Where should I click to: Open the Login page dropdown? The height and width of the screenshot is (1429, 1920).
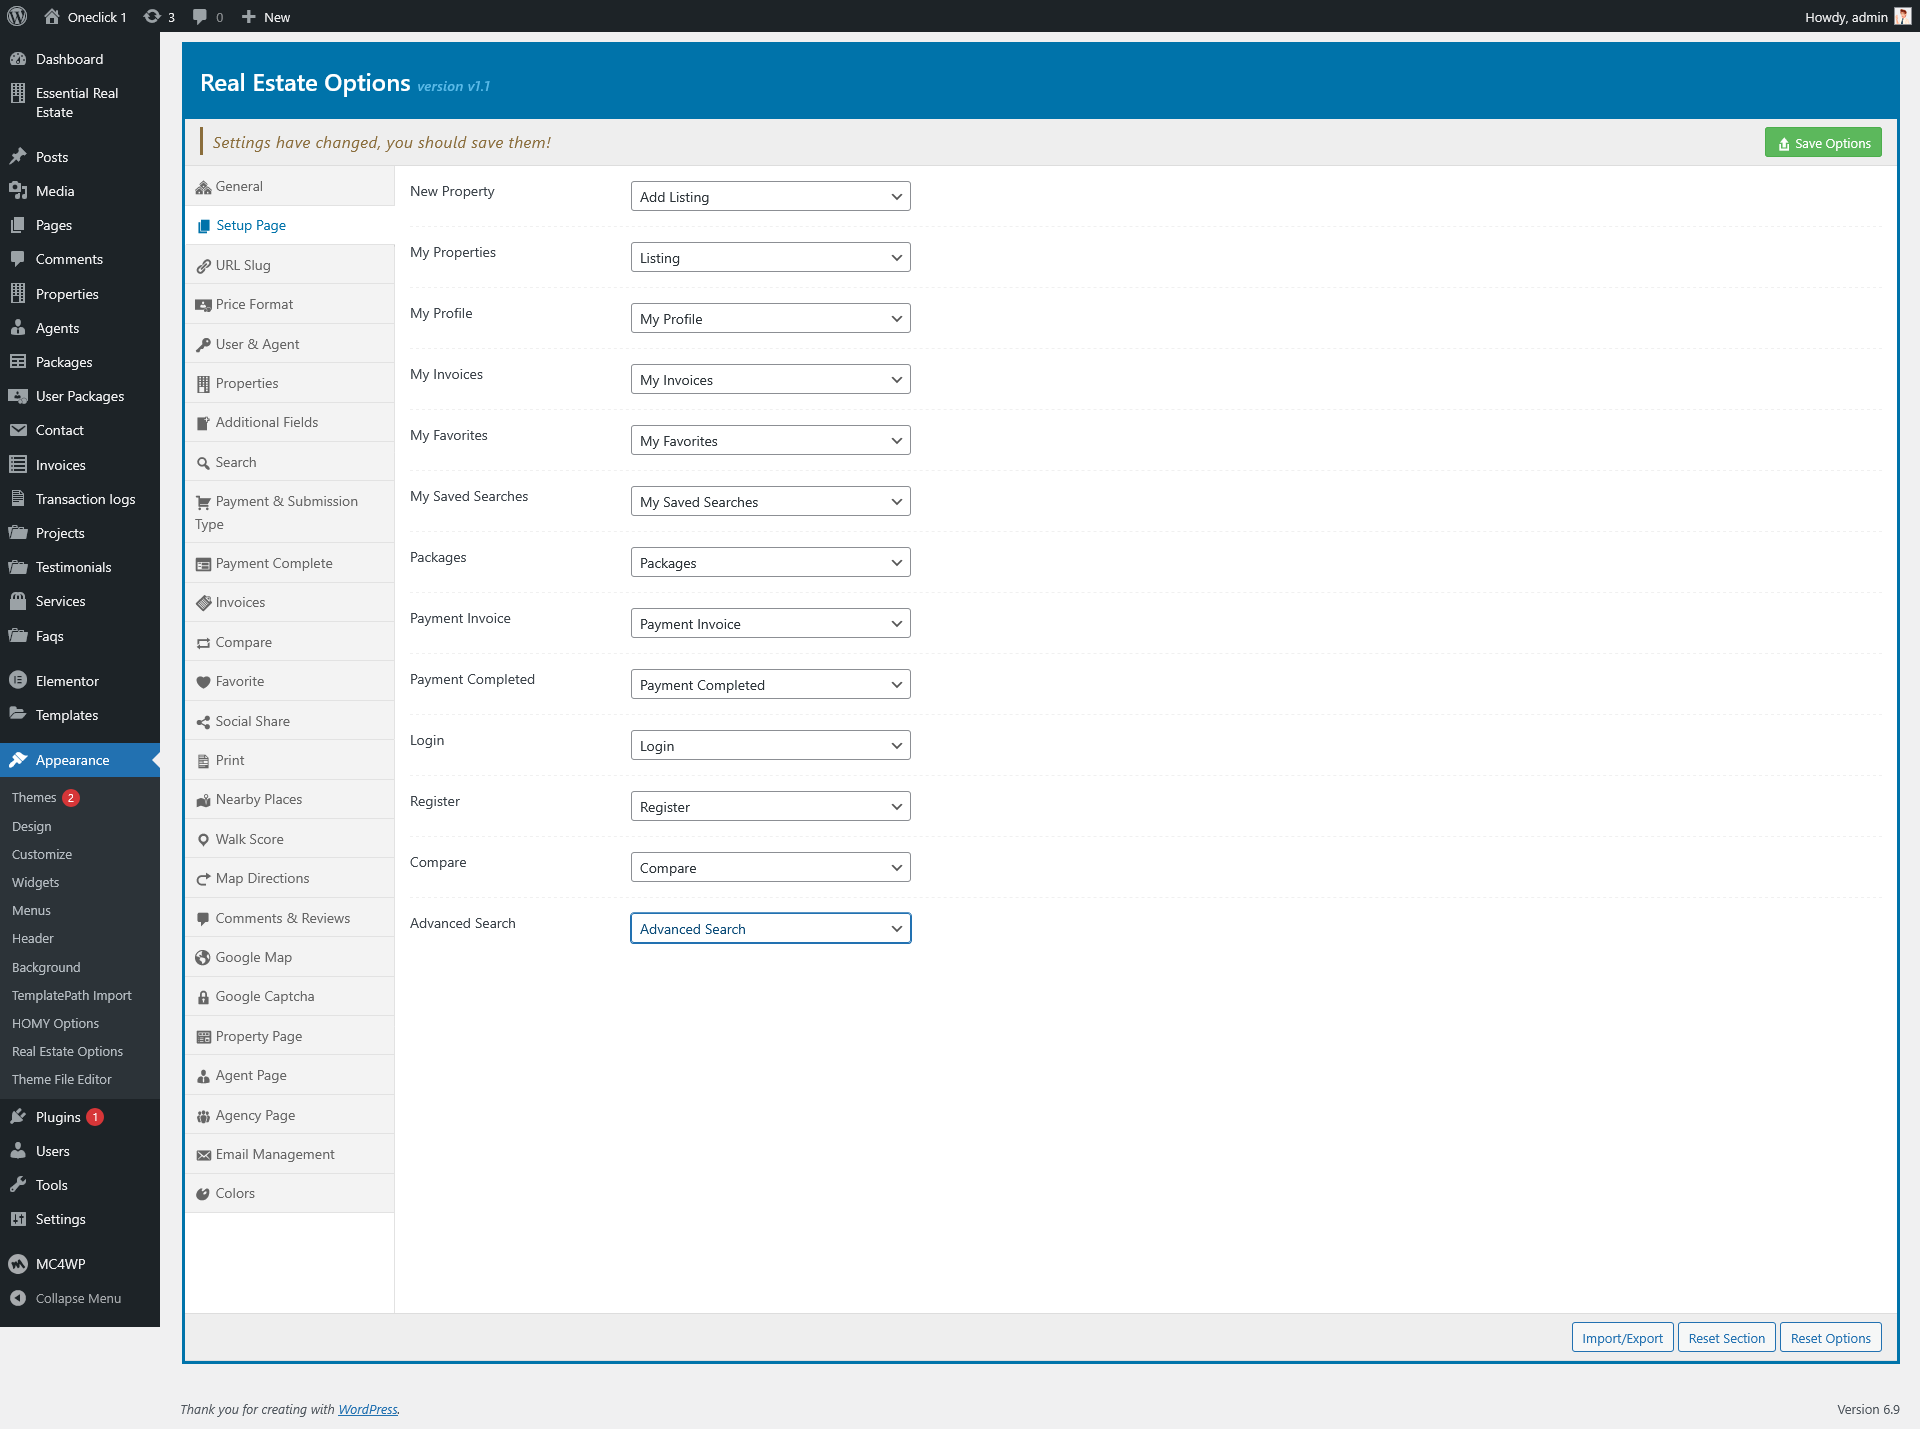[x=770, y=745]
